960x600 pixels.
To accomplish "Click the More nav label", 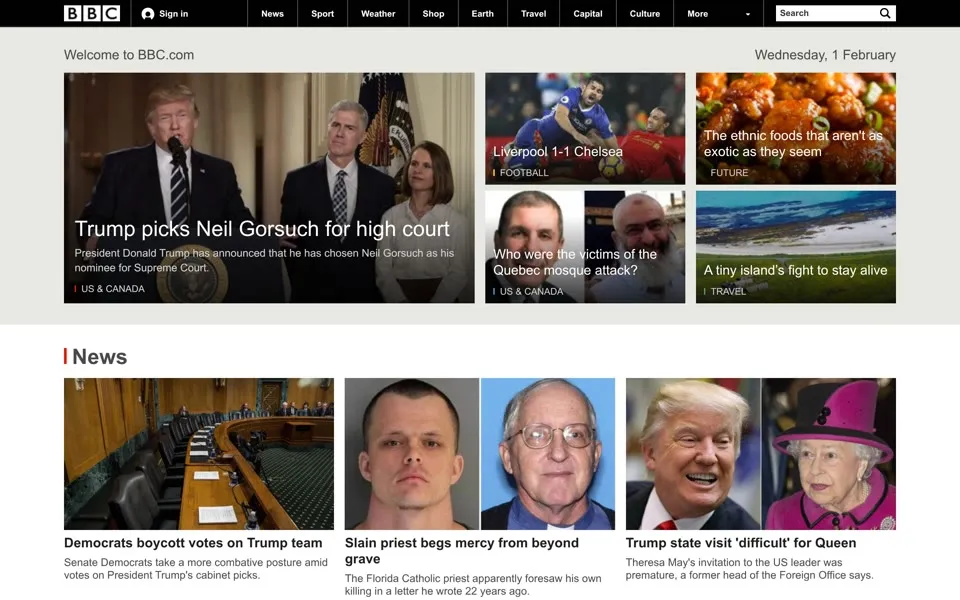I will point(697,13).
